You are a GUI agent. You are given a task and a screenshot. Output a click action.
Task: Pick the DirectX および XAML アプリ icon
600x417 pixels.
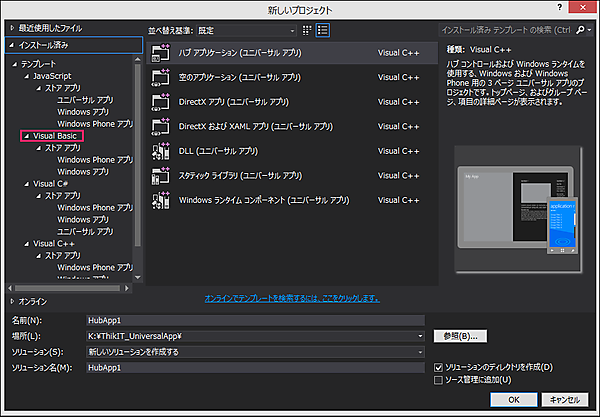click(160, 126)
